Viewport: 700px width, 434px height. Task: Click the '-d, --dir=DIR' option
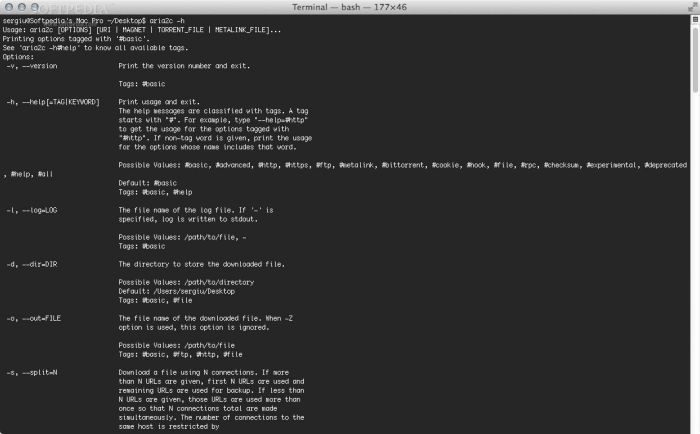pyautogui.click(x=32, y=264)
